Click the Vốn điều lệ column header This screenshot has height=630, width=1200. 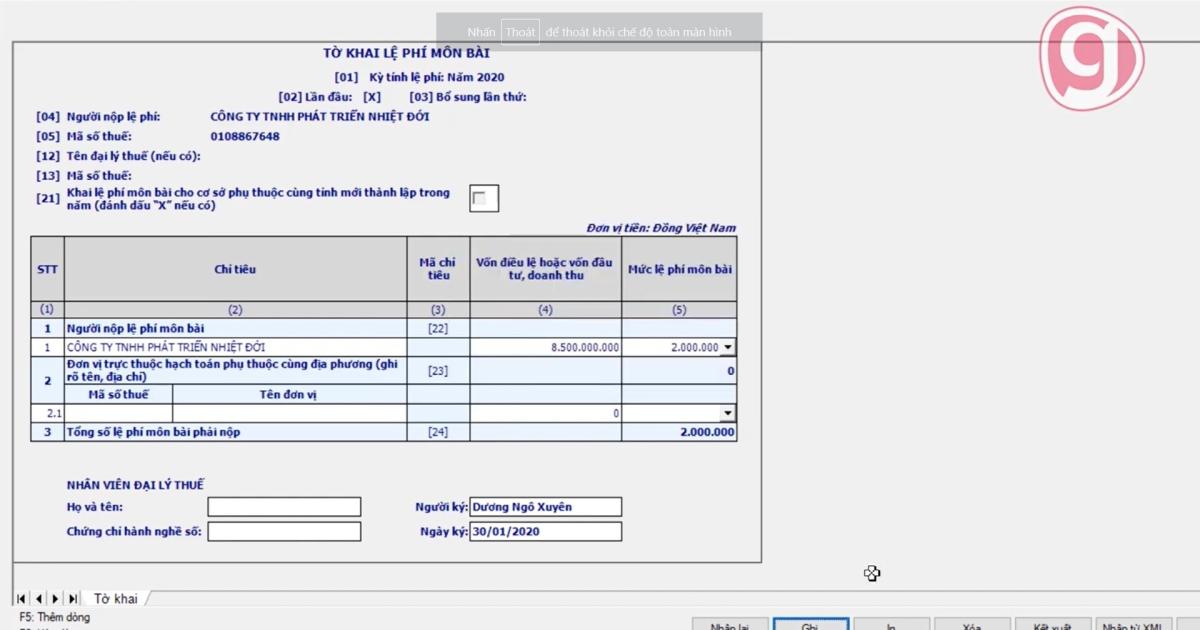coord(546,269)
